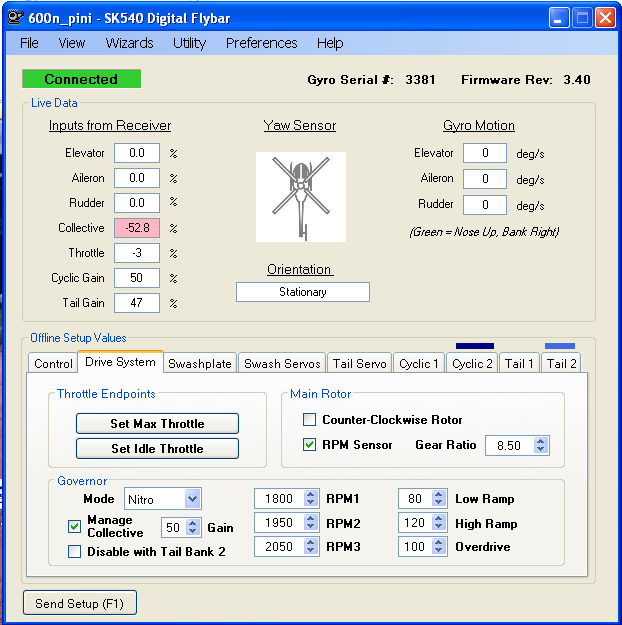Viewport: 622px width, 625px height.
Task: Switch to the Control tab
Action: tap(53, 363)
